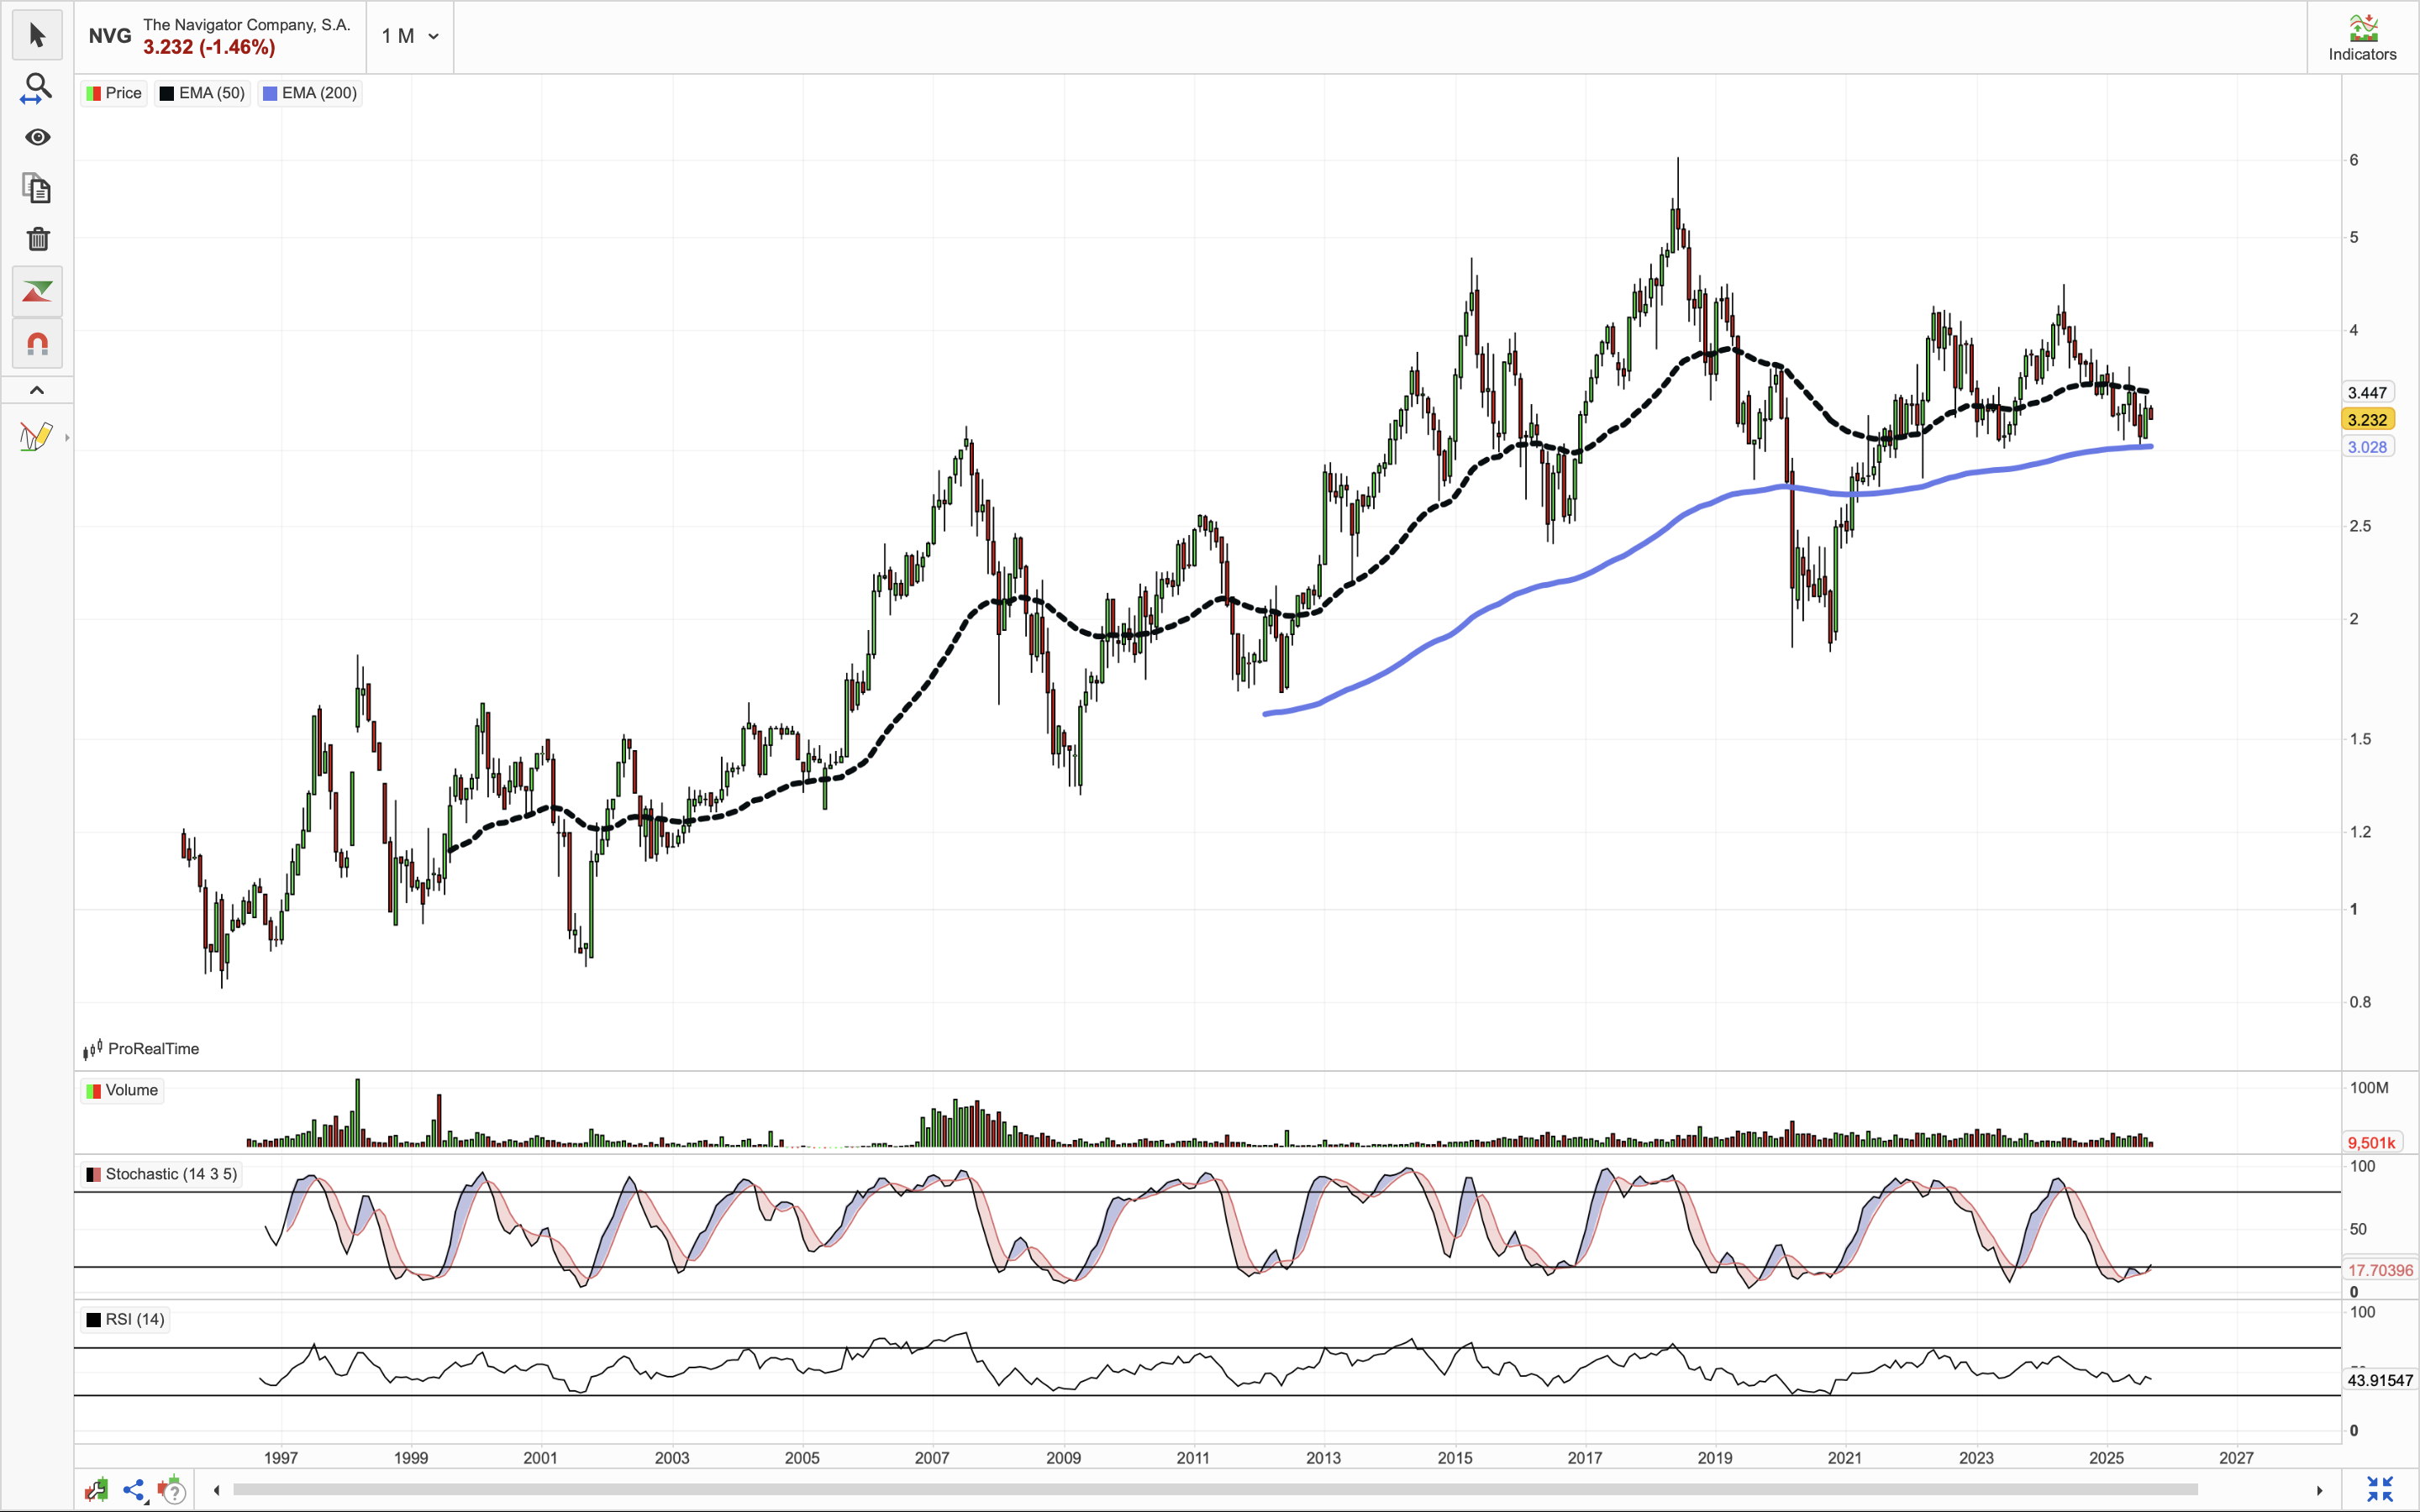Open the chart settings wrench icon
Image resolution: width=2420 pixels, height=1512 pixels.
coord(97,1490)
